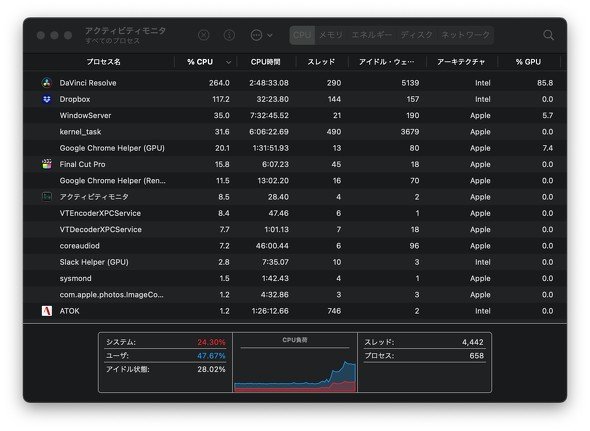The height and width of the screenshot is (431, 590).
Task: Select the WindowServer process row
Action: (295, 116)
